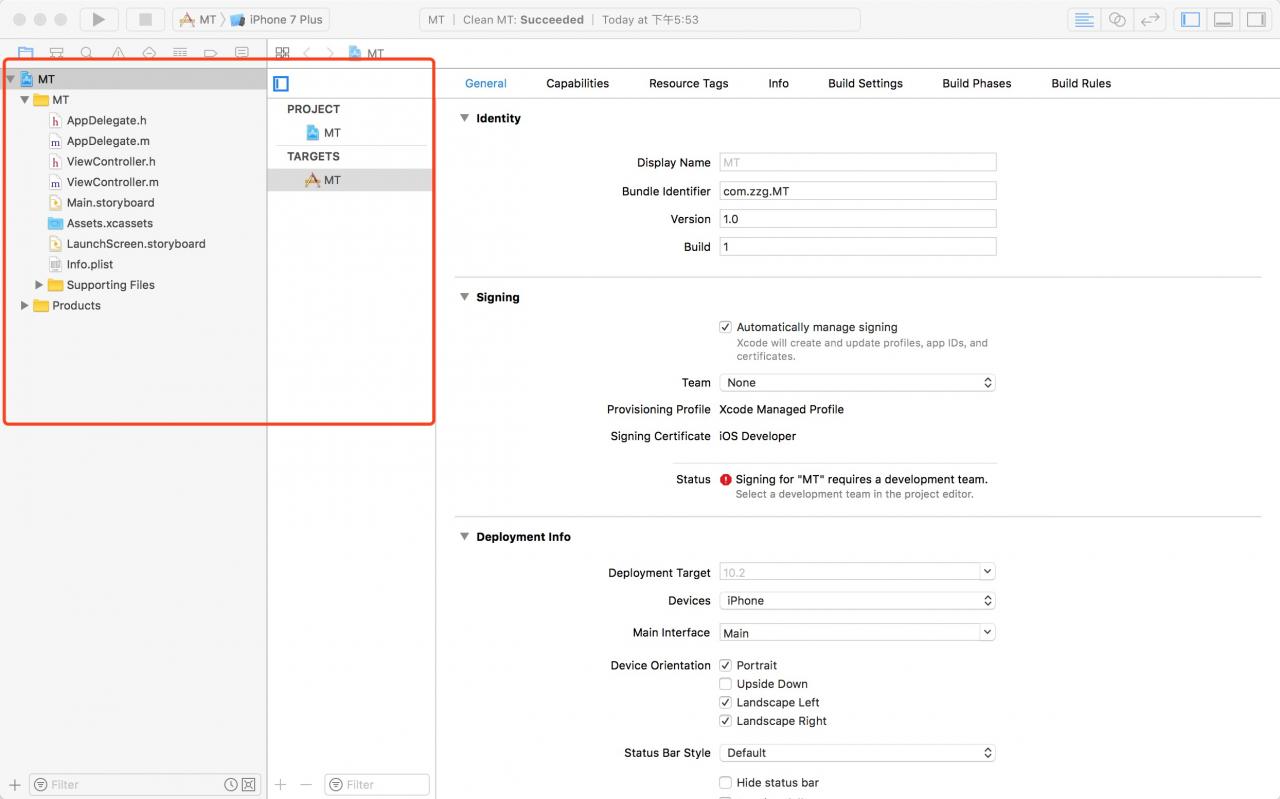Expand the Supporting Files folder

tap(39, 285)
